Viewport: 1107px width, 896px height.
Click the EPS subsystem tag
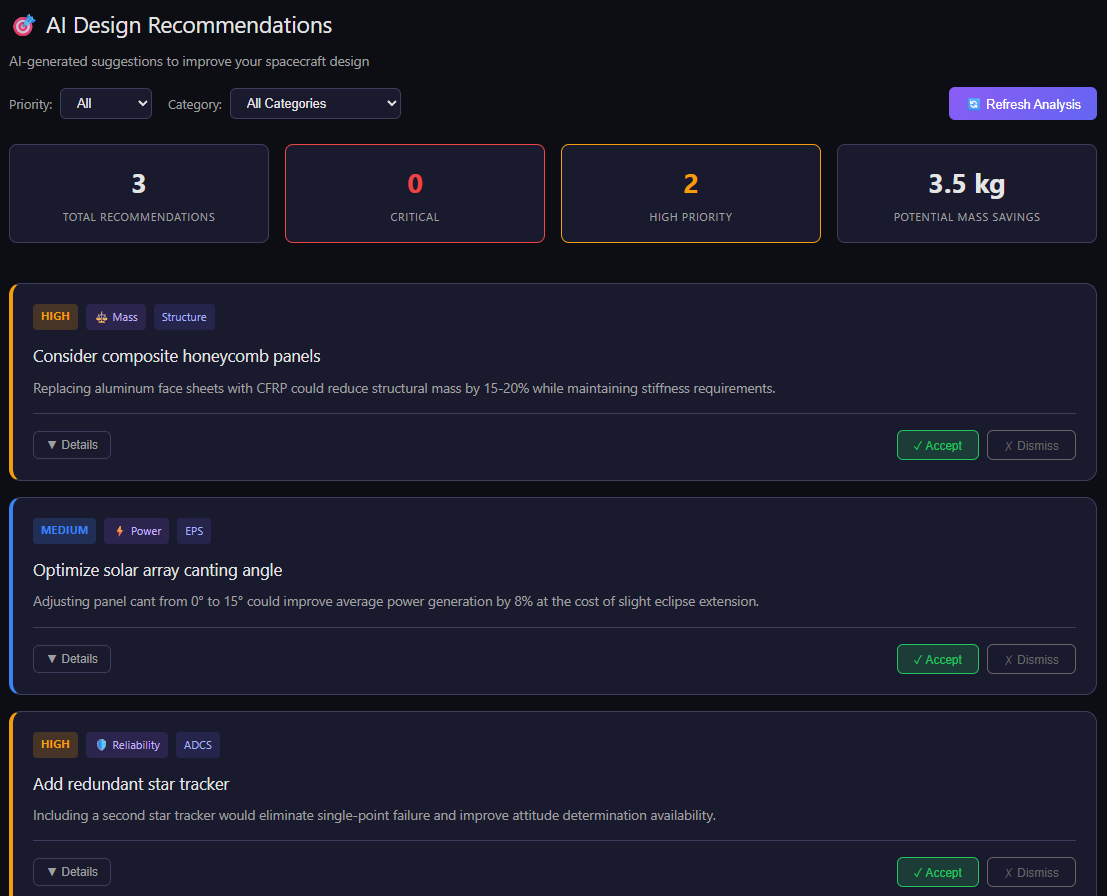coord(194,531)
